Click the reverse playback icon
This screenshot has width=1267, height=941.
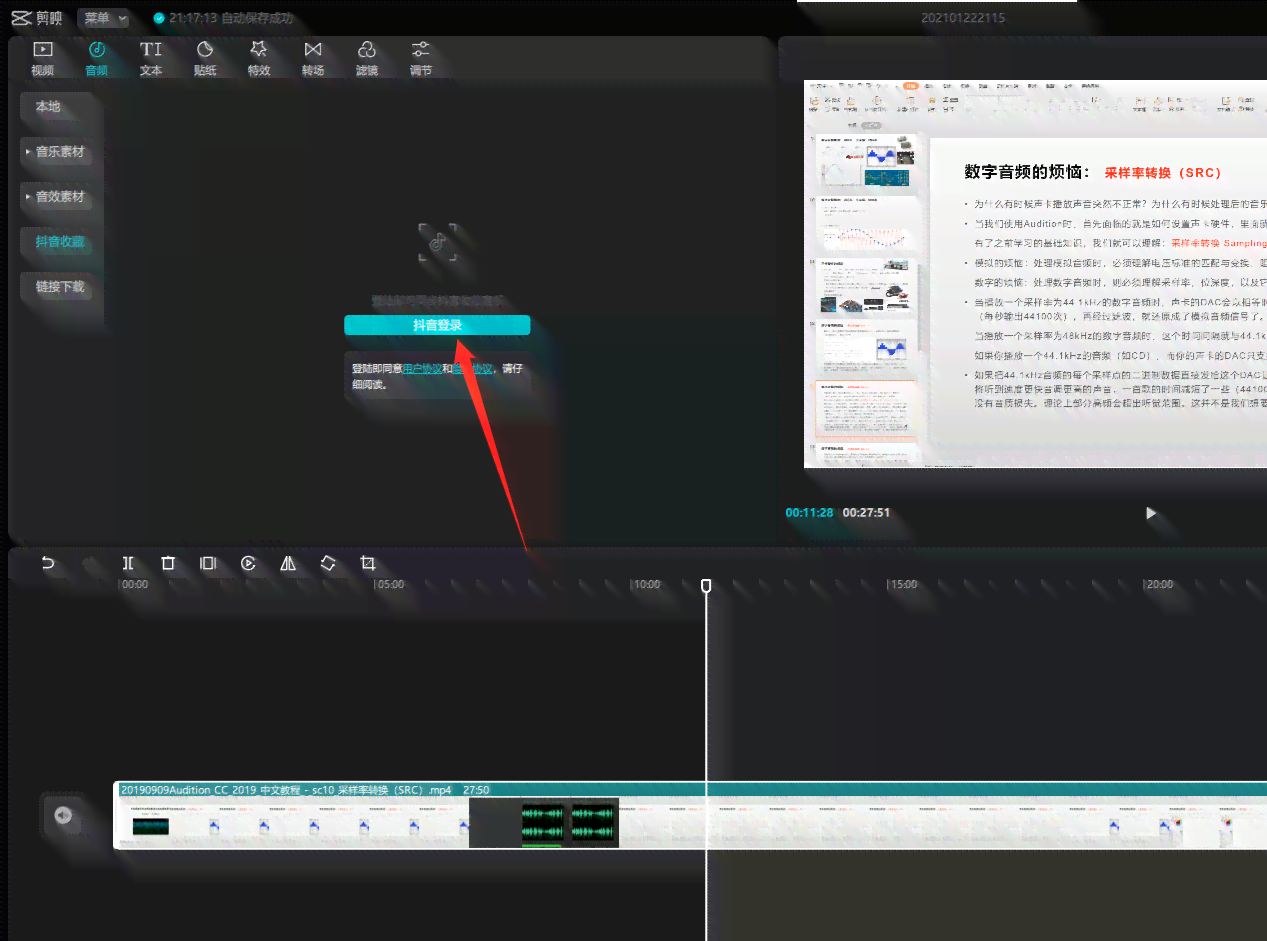[248, 564]
